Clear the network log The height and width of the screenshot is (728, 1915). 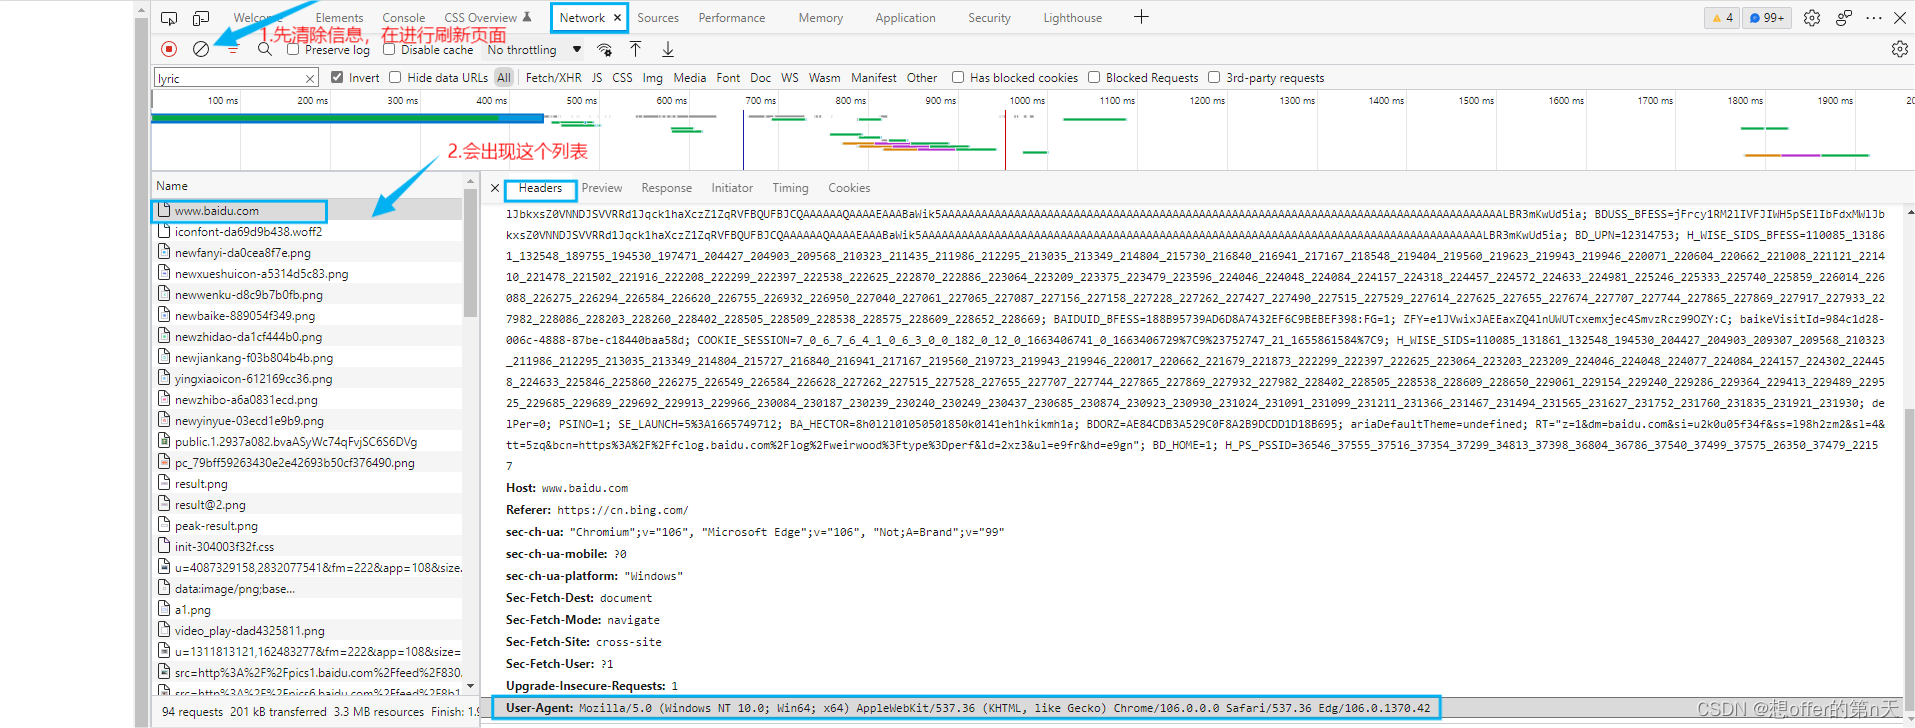(201, 49)
